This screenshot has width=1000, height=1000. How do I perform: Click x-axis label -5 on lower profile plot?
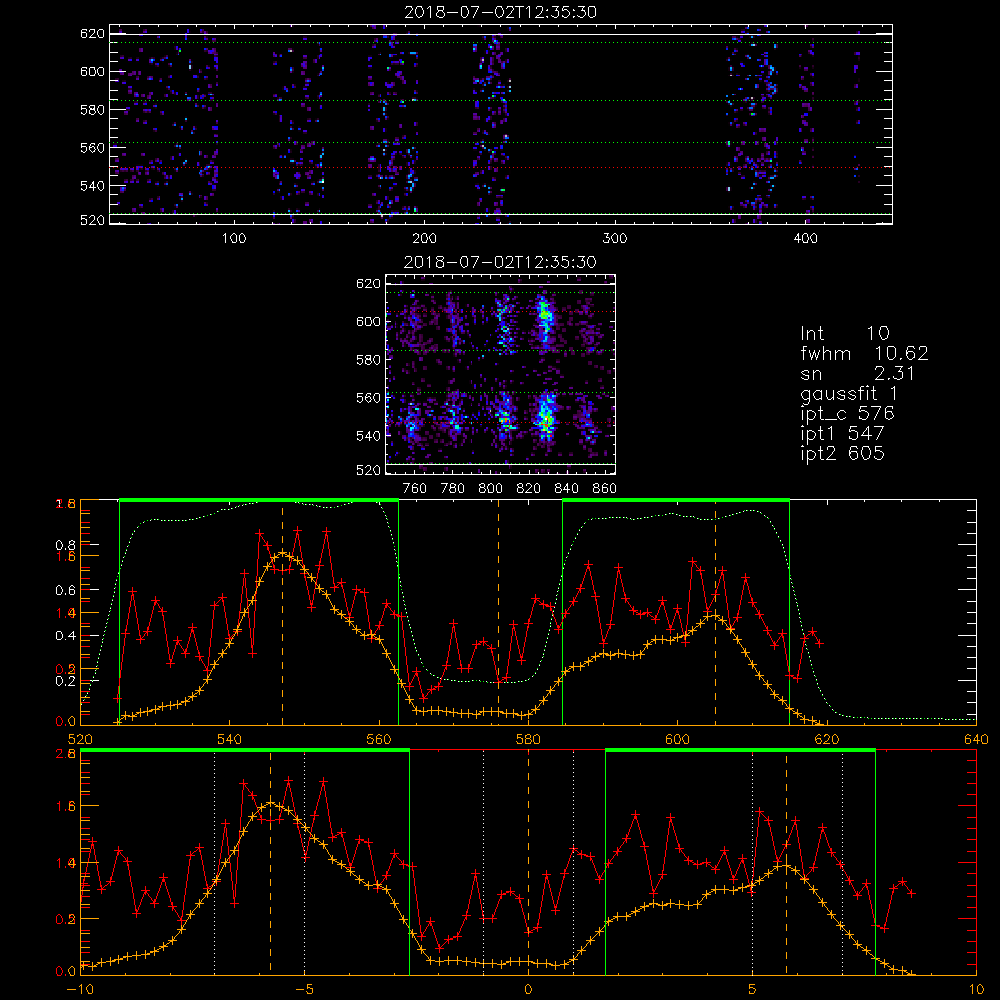click(x=304, y=990)
